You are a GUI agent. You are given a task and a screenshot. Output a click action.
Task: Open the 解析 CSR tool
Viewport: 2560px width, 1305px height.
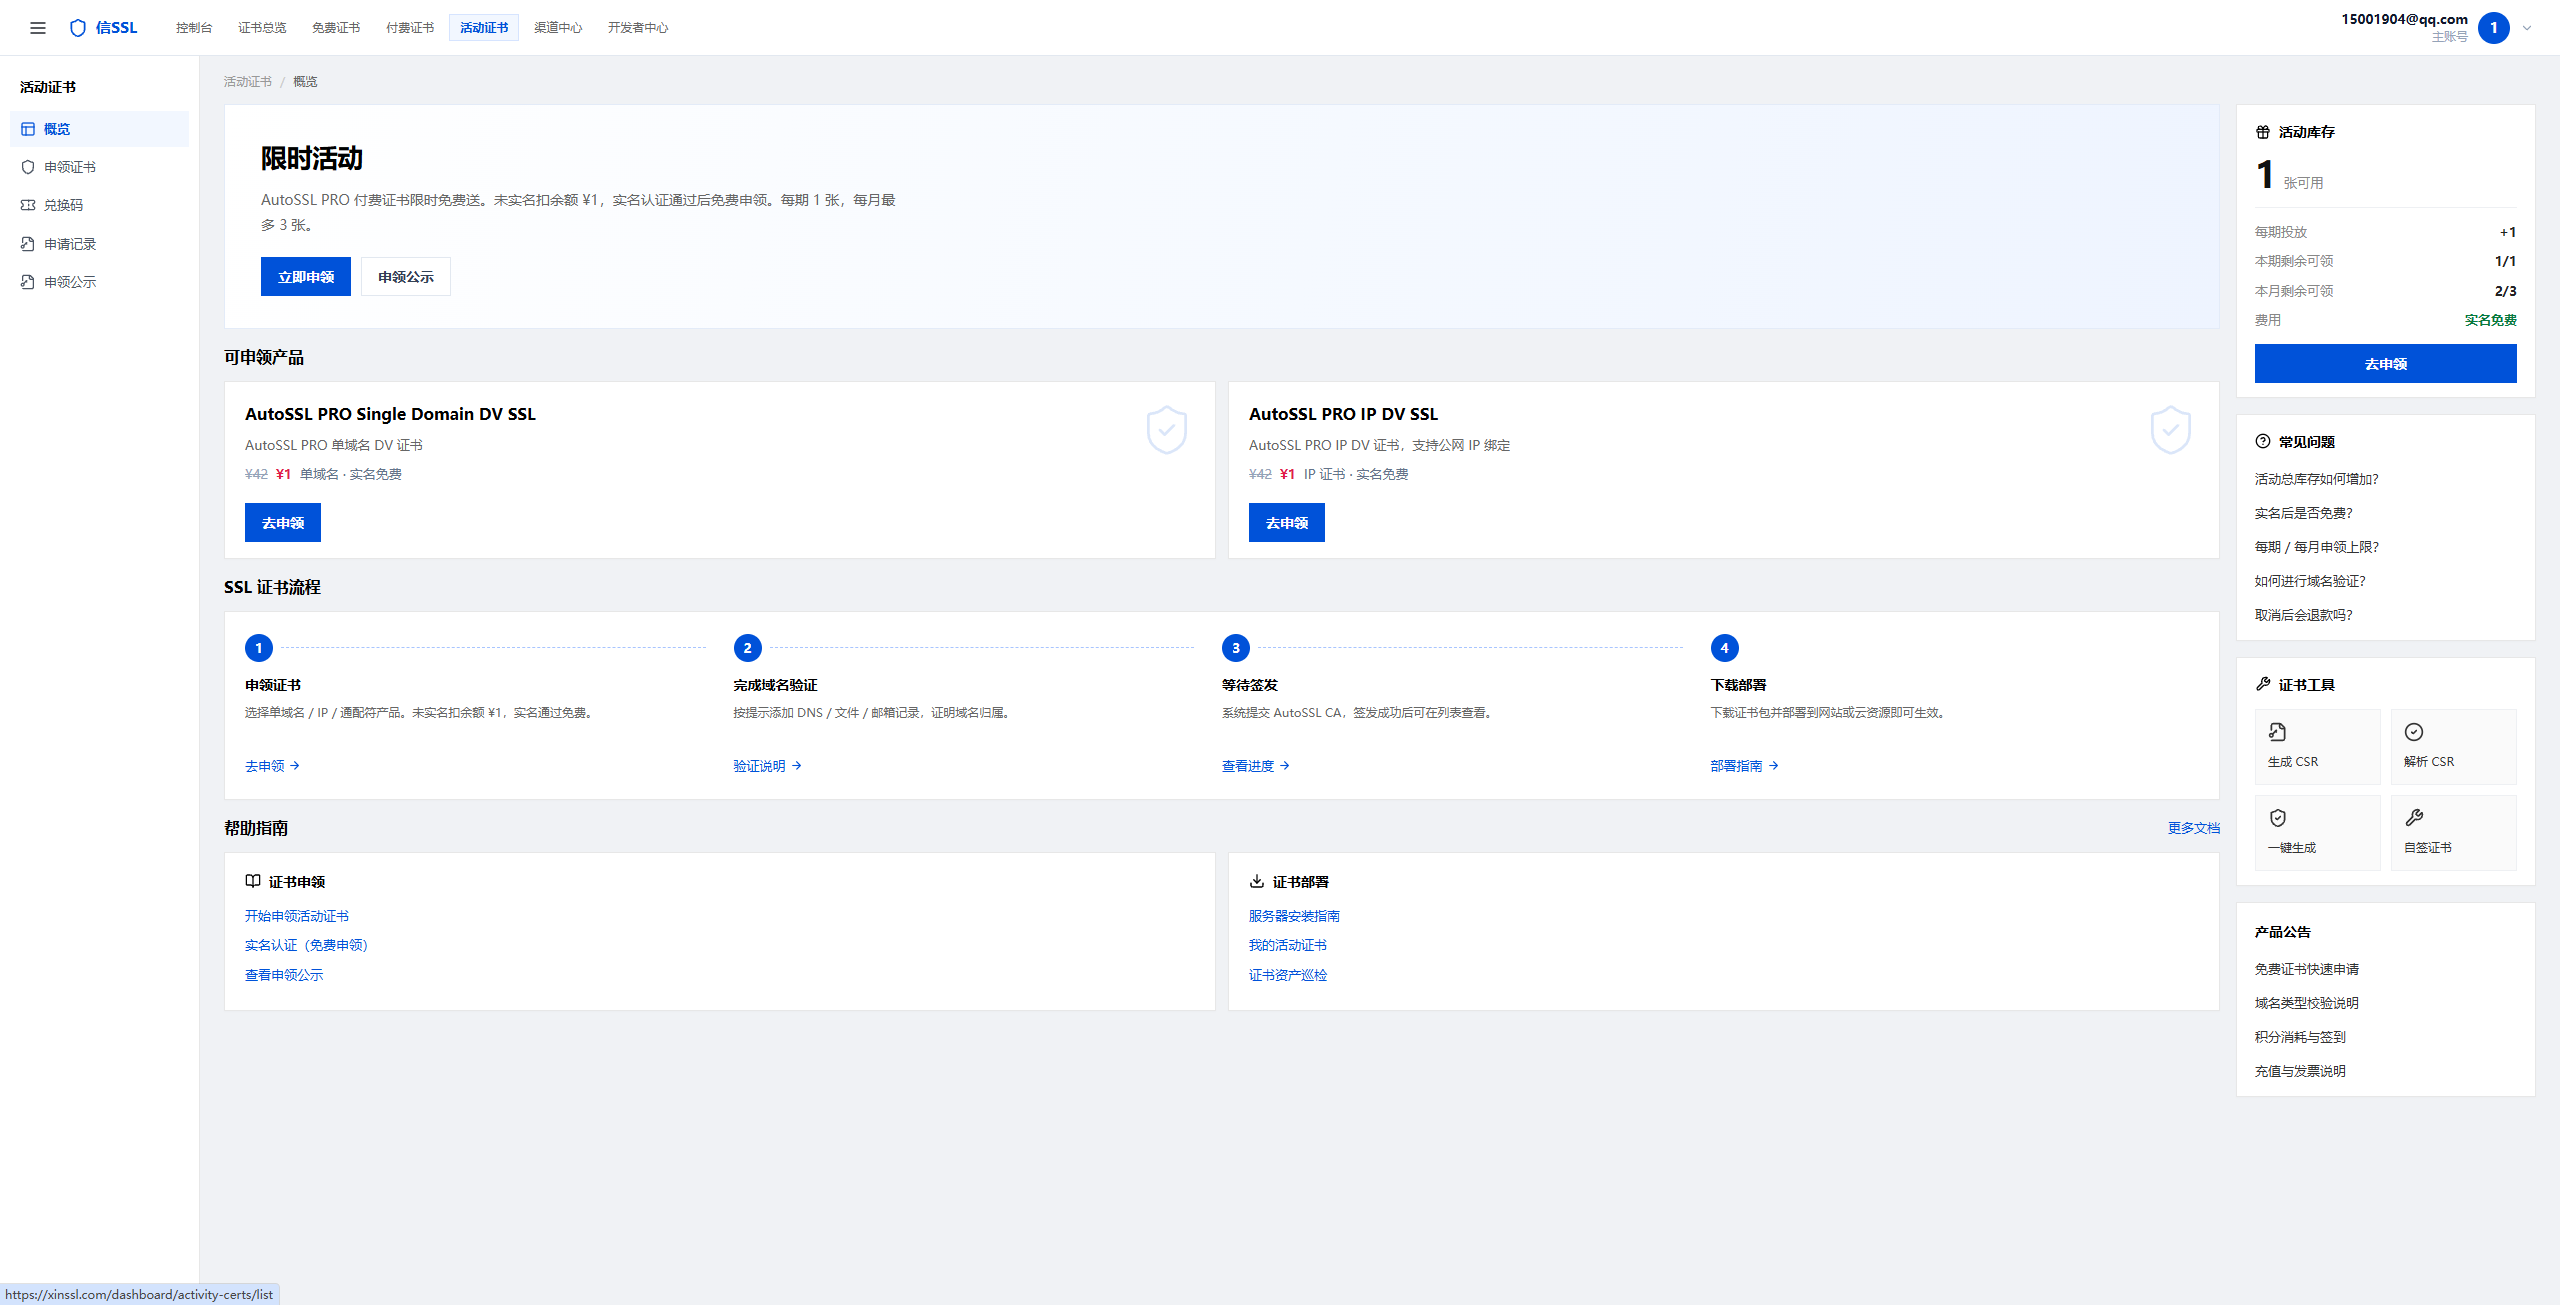(x=2454, y=747)
